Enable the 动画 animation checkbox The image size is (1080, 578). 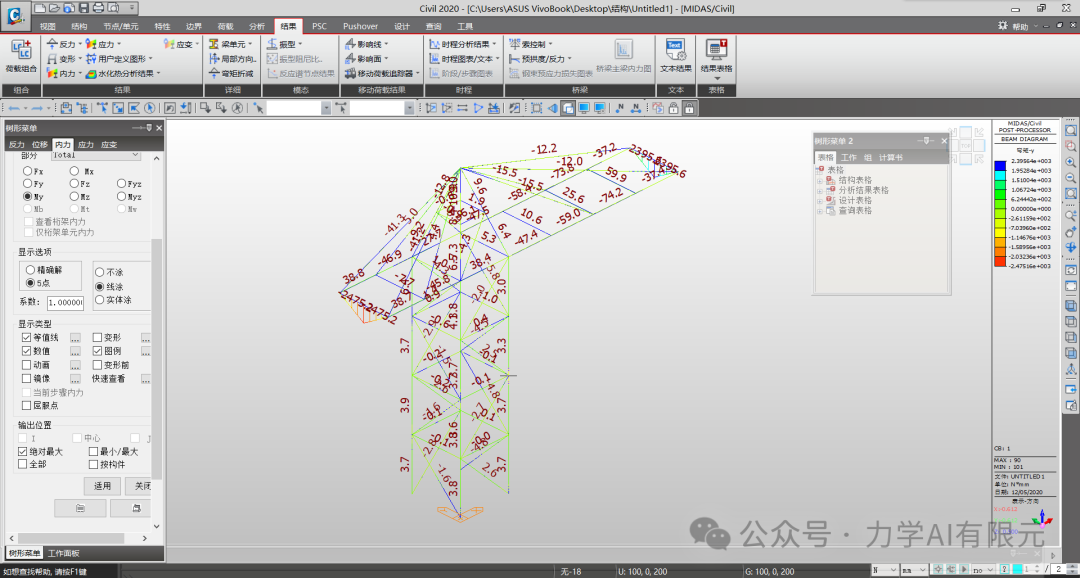coord(26,365)
